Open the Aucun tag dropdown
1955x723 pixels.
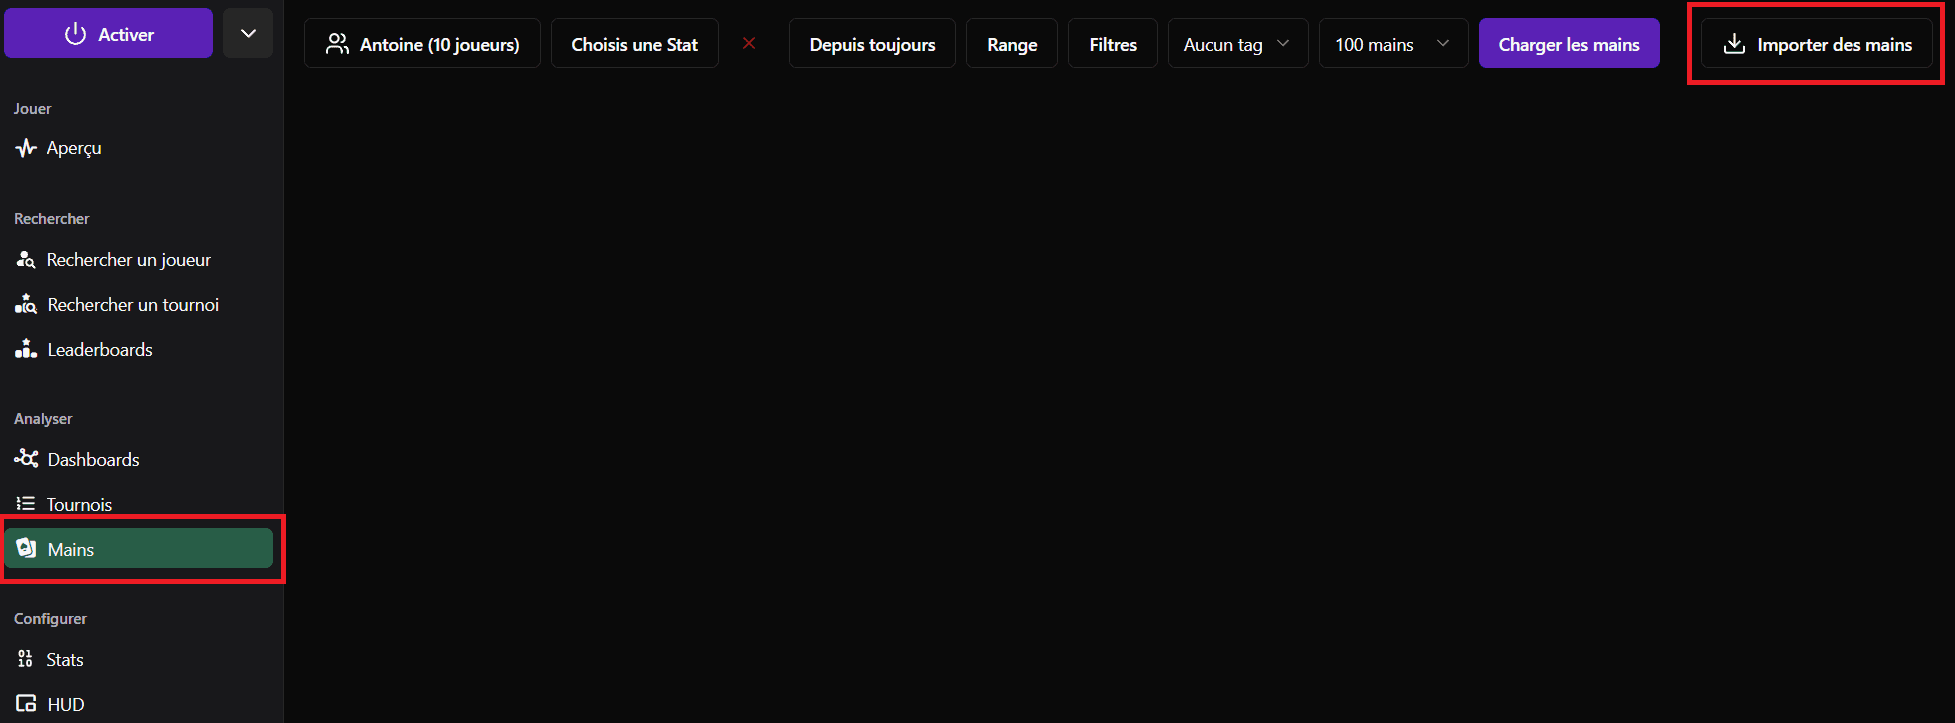point(1237,44)
